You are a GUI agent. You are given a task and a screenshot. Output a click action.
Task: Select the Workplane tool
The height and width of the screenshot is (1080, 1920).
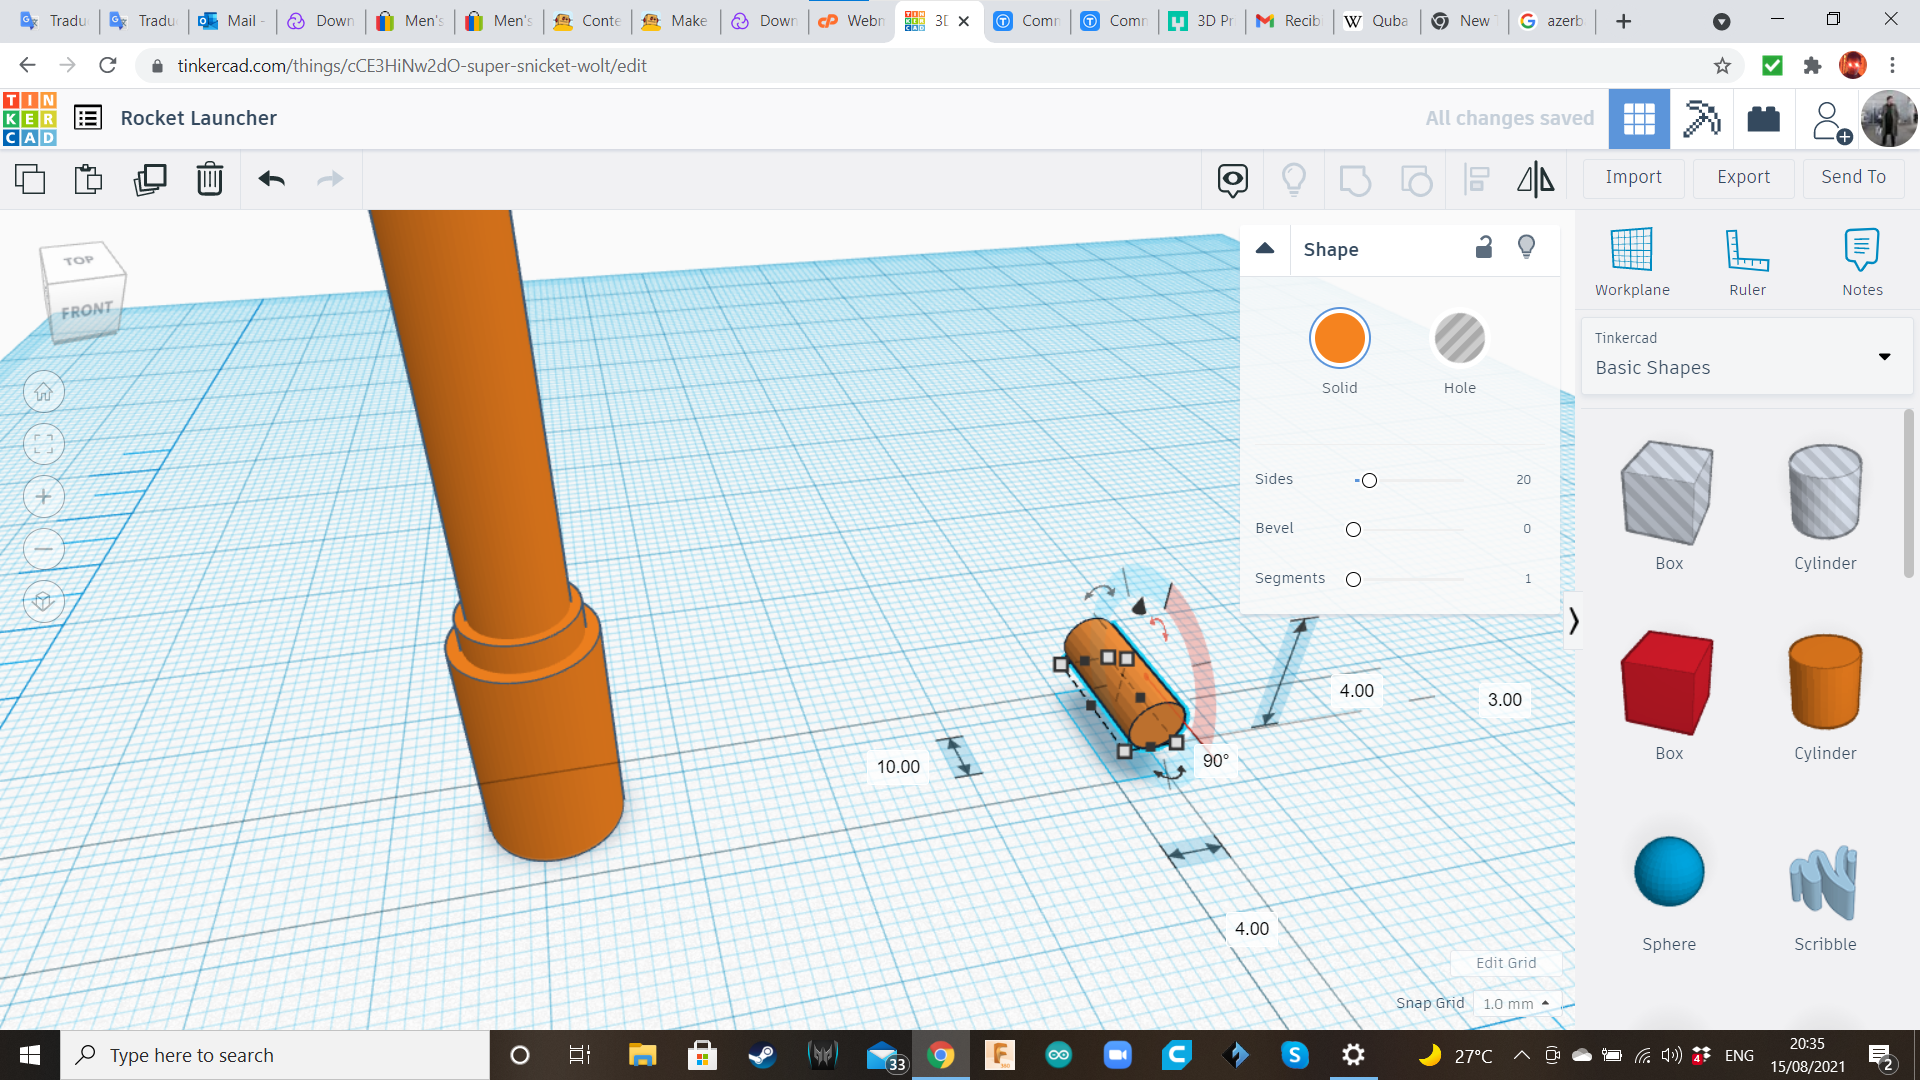click(x=1634, y=260)
